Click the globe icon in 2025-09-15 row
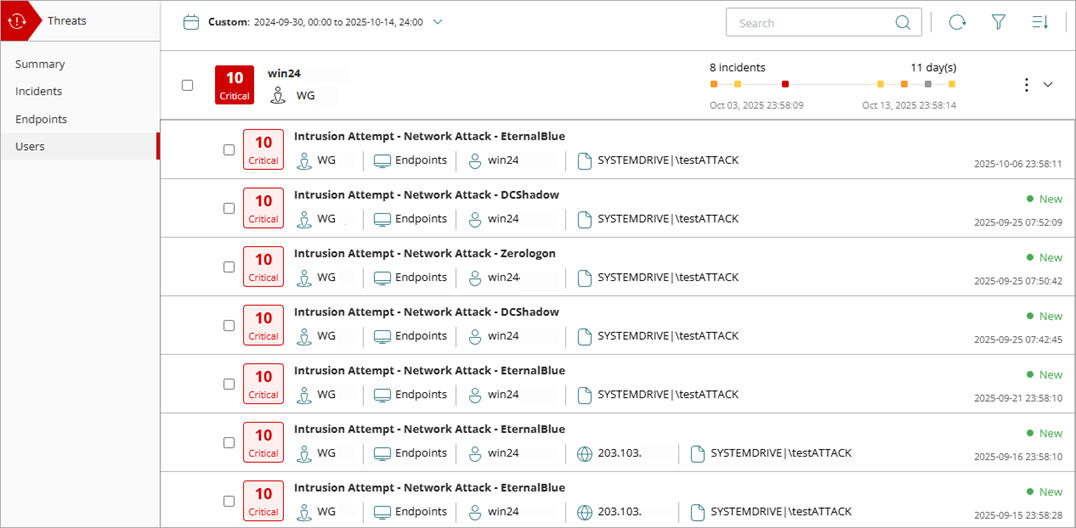This screenshot has height=528, width=1076. point(584,512)
